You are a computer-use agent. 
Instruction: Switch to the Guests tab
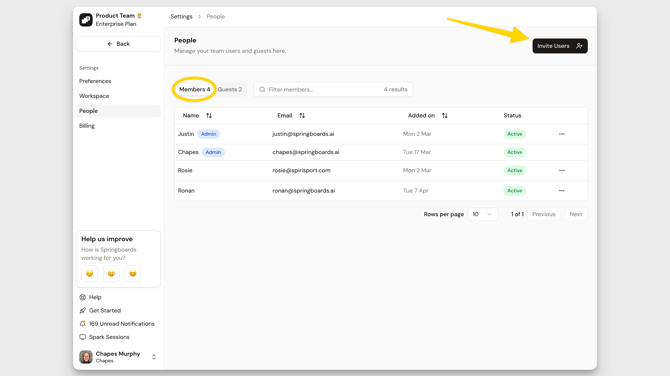(229, 89)
